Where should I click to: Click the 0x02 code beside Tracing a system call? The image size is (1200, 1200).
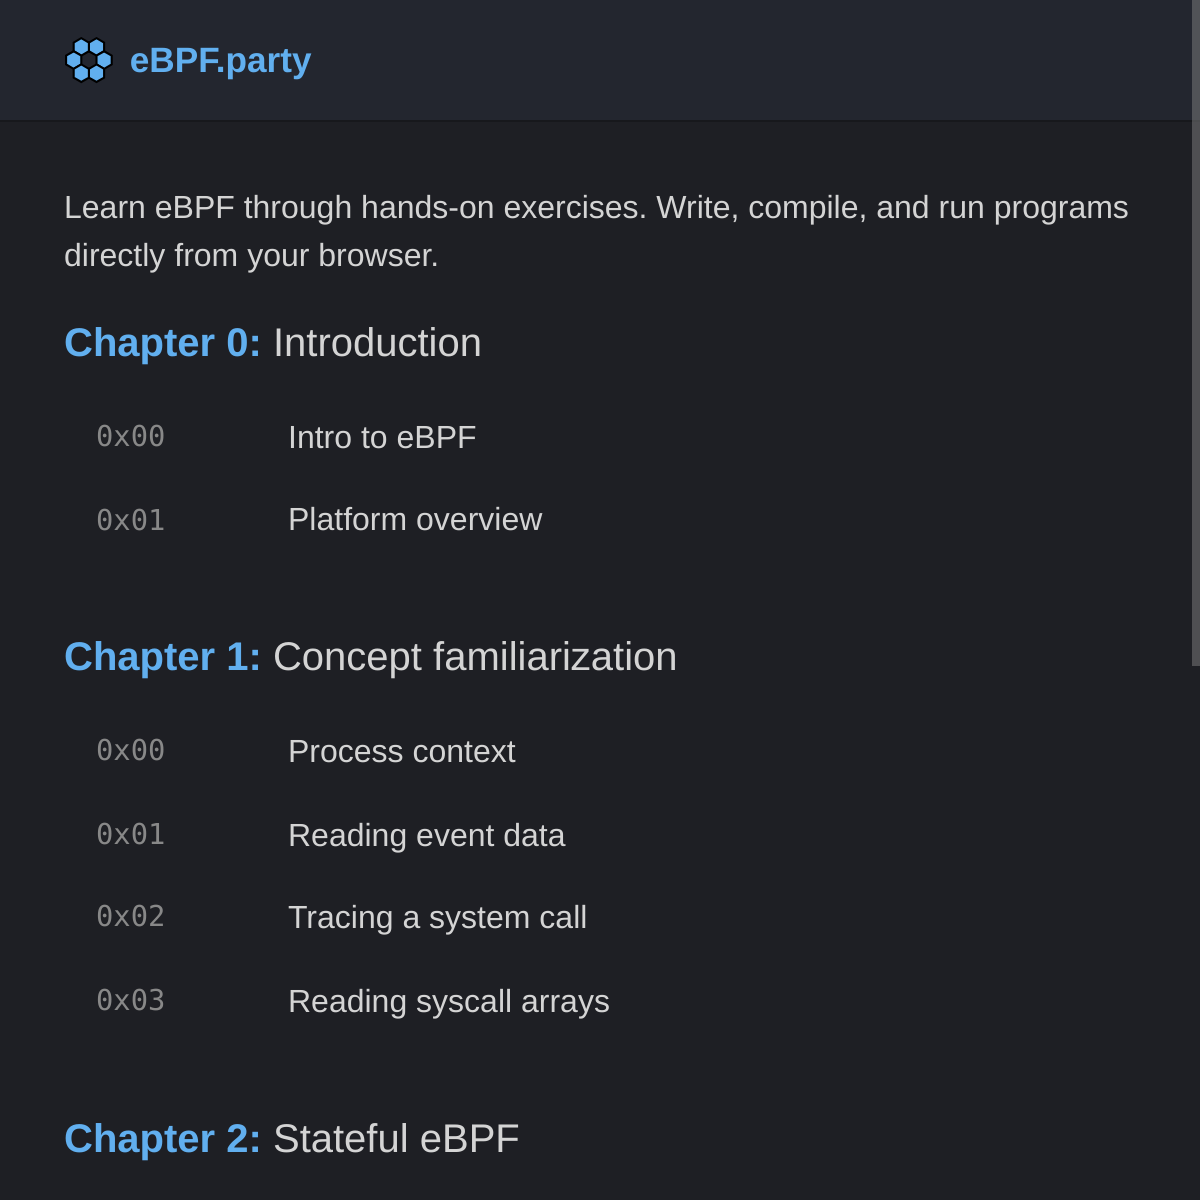(x=130, y=917)
